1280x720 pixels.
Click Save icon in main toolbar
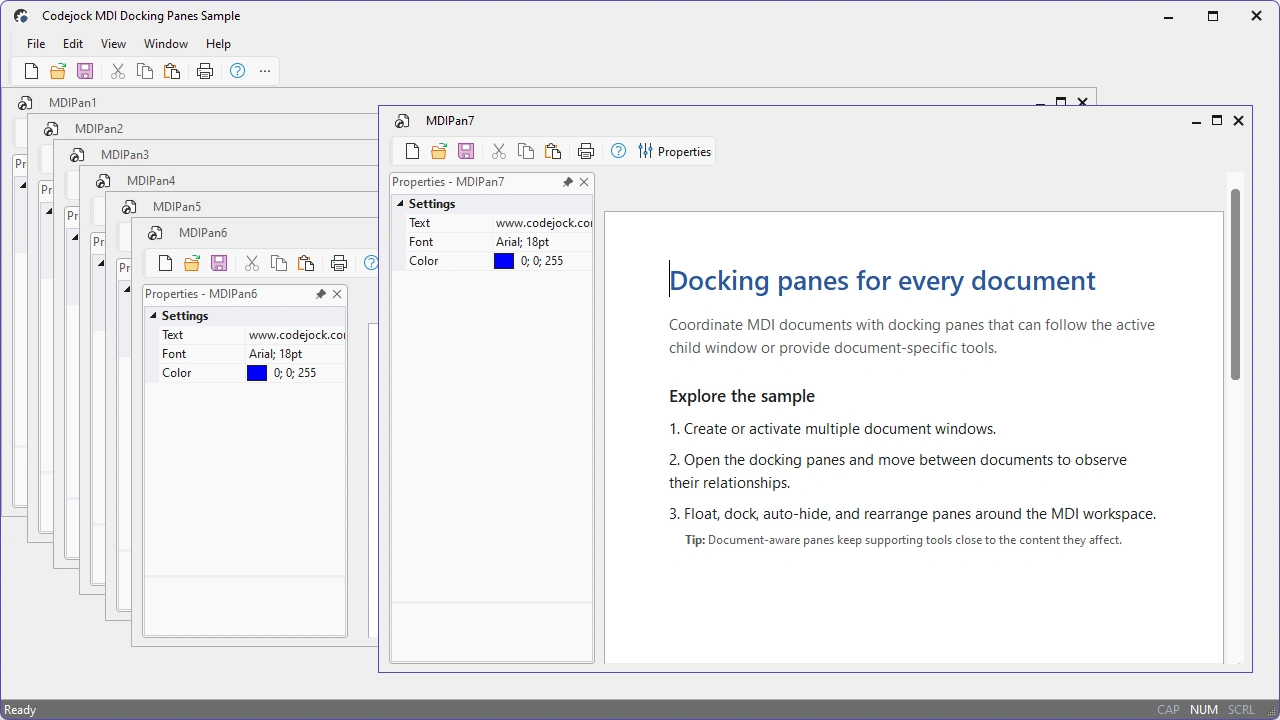(85, 71)
